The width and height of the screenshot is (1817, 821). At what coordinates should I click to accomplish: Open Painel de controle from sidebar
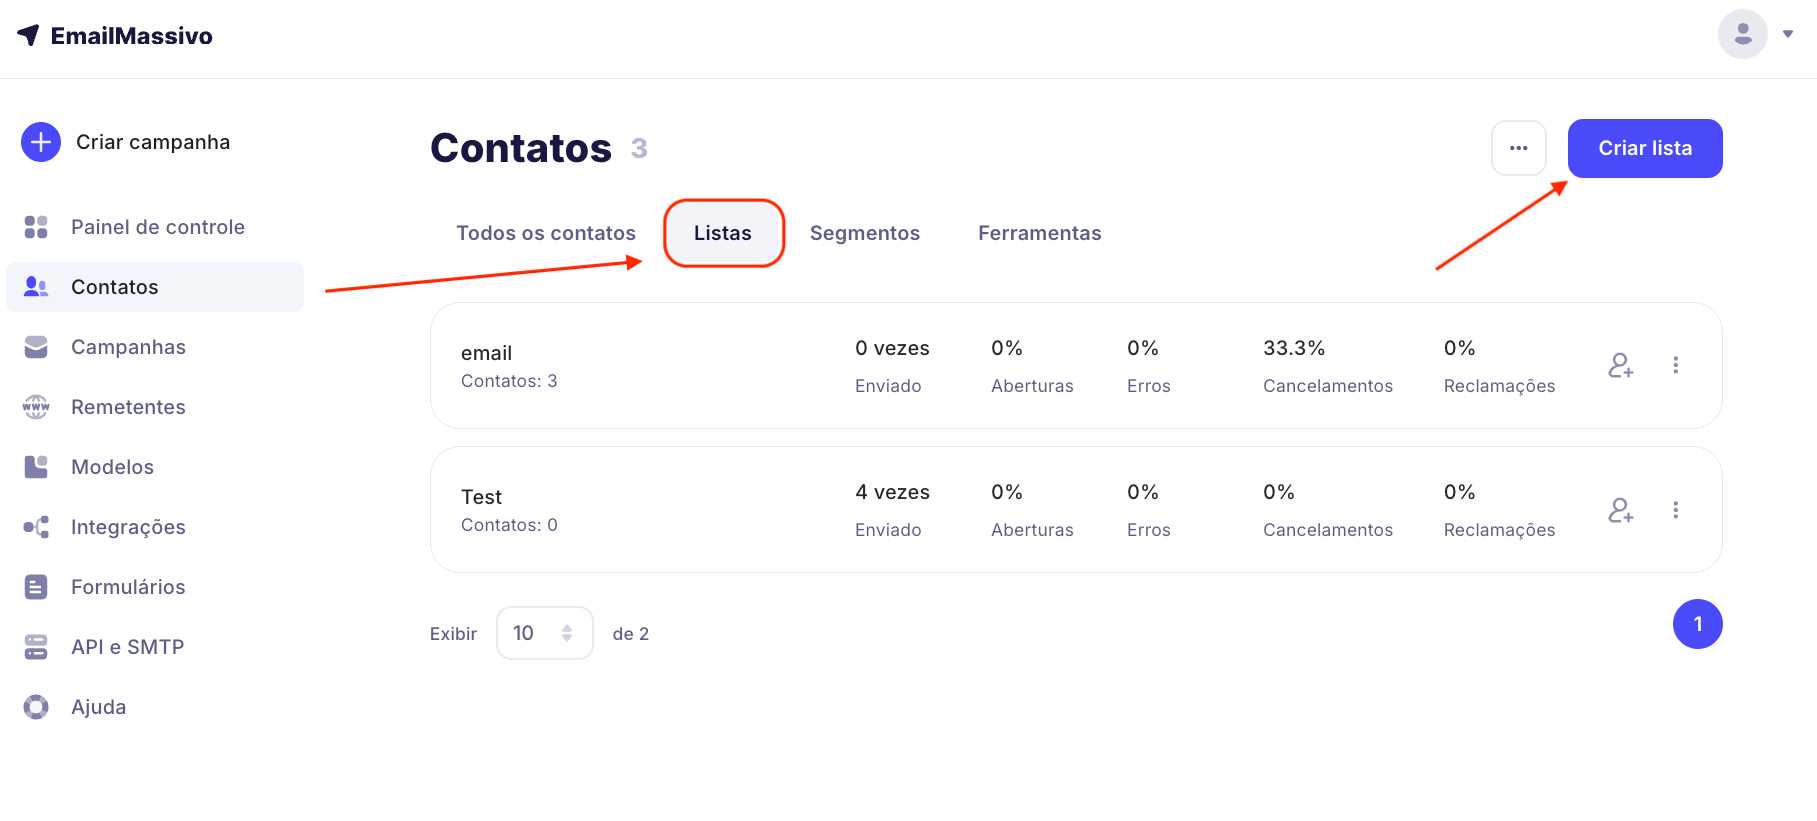pos(157,227)
